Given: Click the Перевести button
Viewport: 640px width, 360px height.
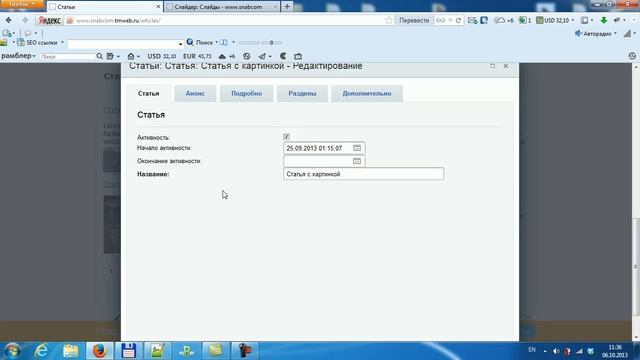Looking at the screenshot, I should point(414,20).
